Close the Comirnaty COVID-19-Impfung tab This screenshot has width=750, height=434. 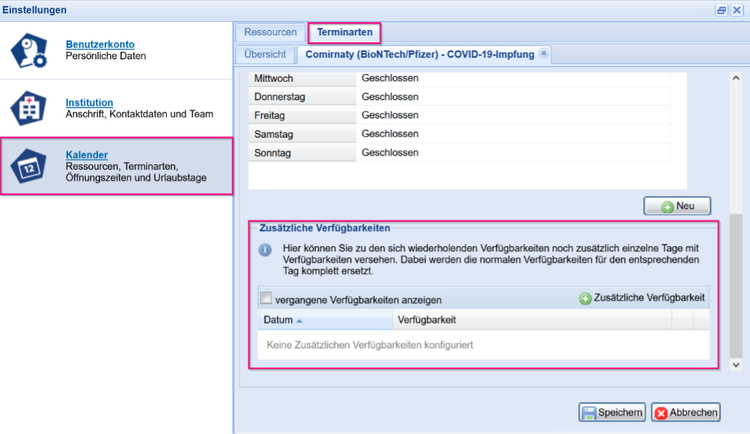point(543,53)
